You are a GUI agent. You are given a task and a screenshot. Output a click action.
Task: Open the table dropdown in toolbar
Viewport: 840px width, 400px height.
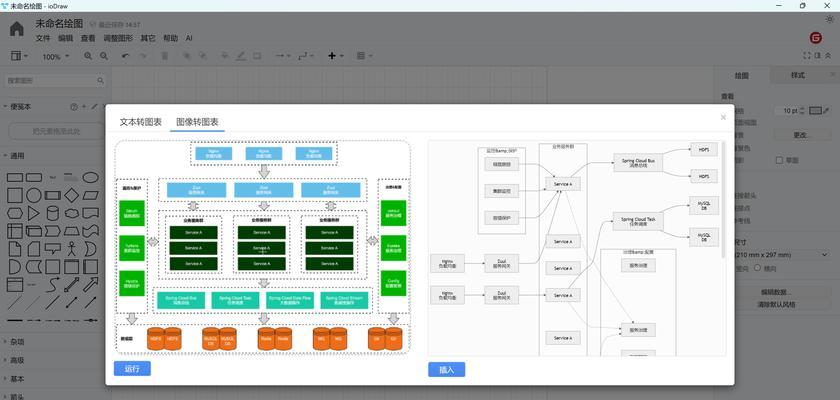364,56
